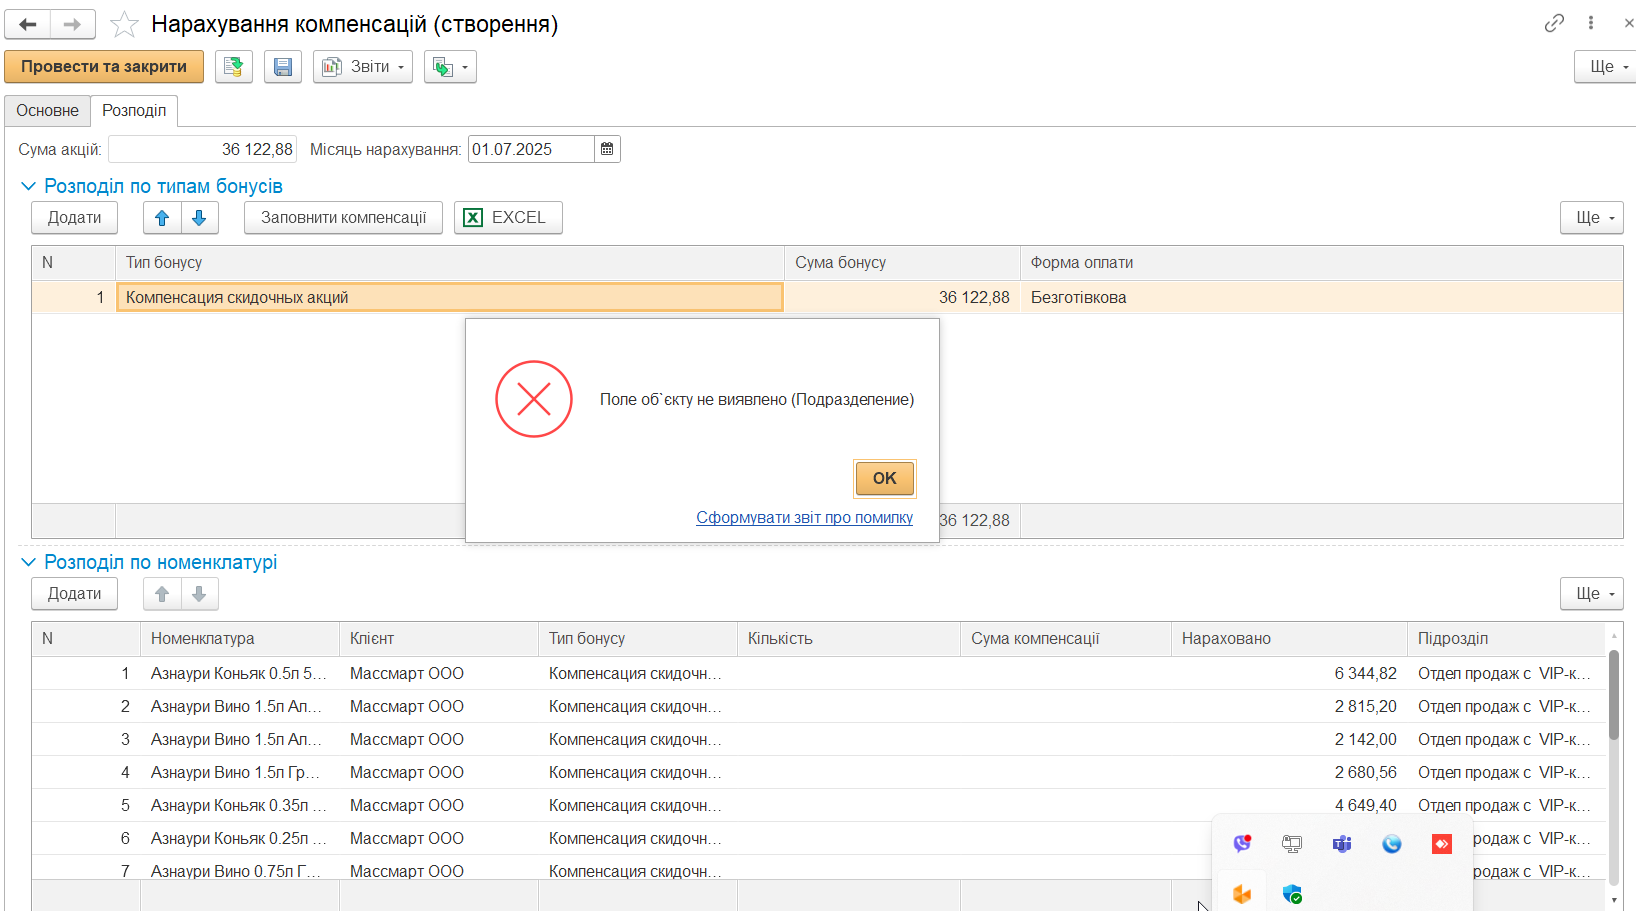Click the Безготівкова payment form cell
1636x911 pixels.
(x=1321, y=298)
